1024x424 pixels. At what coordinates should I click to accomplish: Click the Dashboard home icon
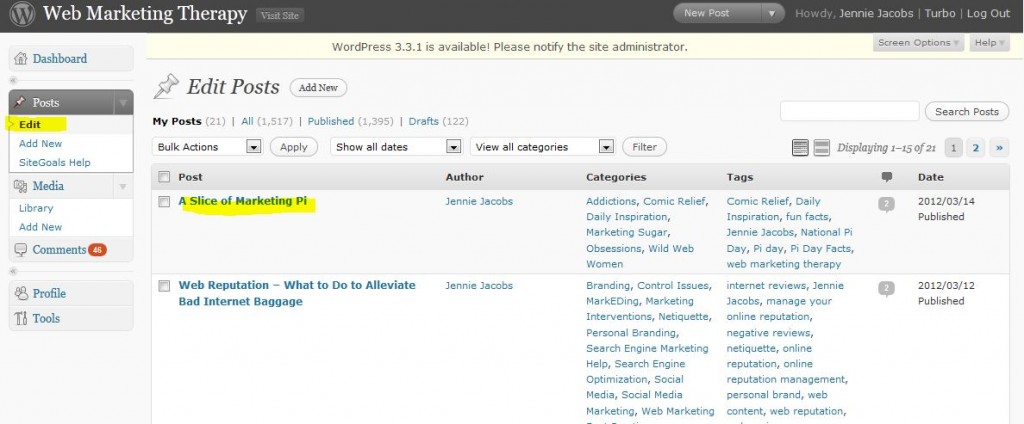21,59
